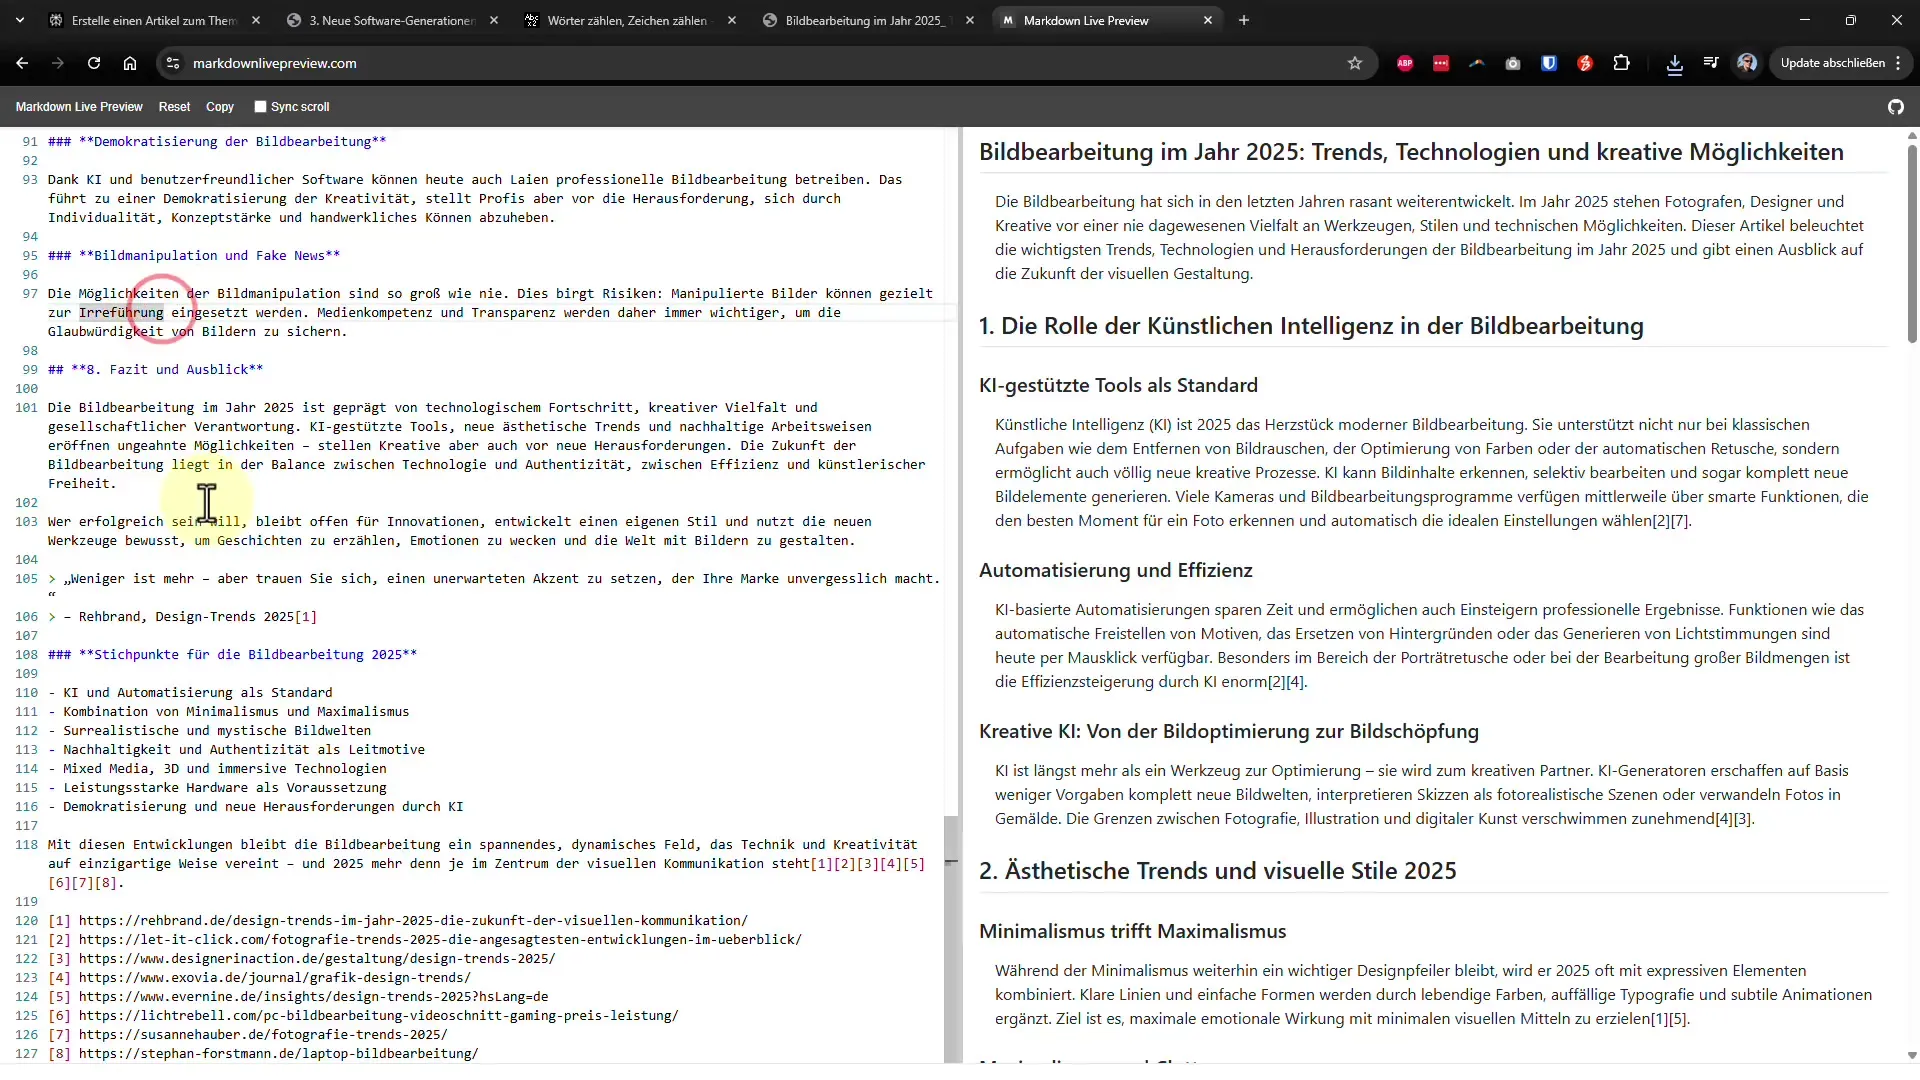Viewport: 1920px width, 1080px height.
Task: Switch to 'Wörter zählen, Zeichen zählen' tab
Action: [627, 20]
